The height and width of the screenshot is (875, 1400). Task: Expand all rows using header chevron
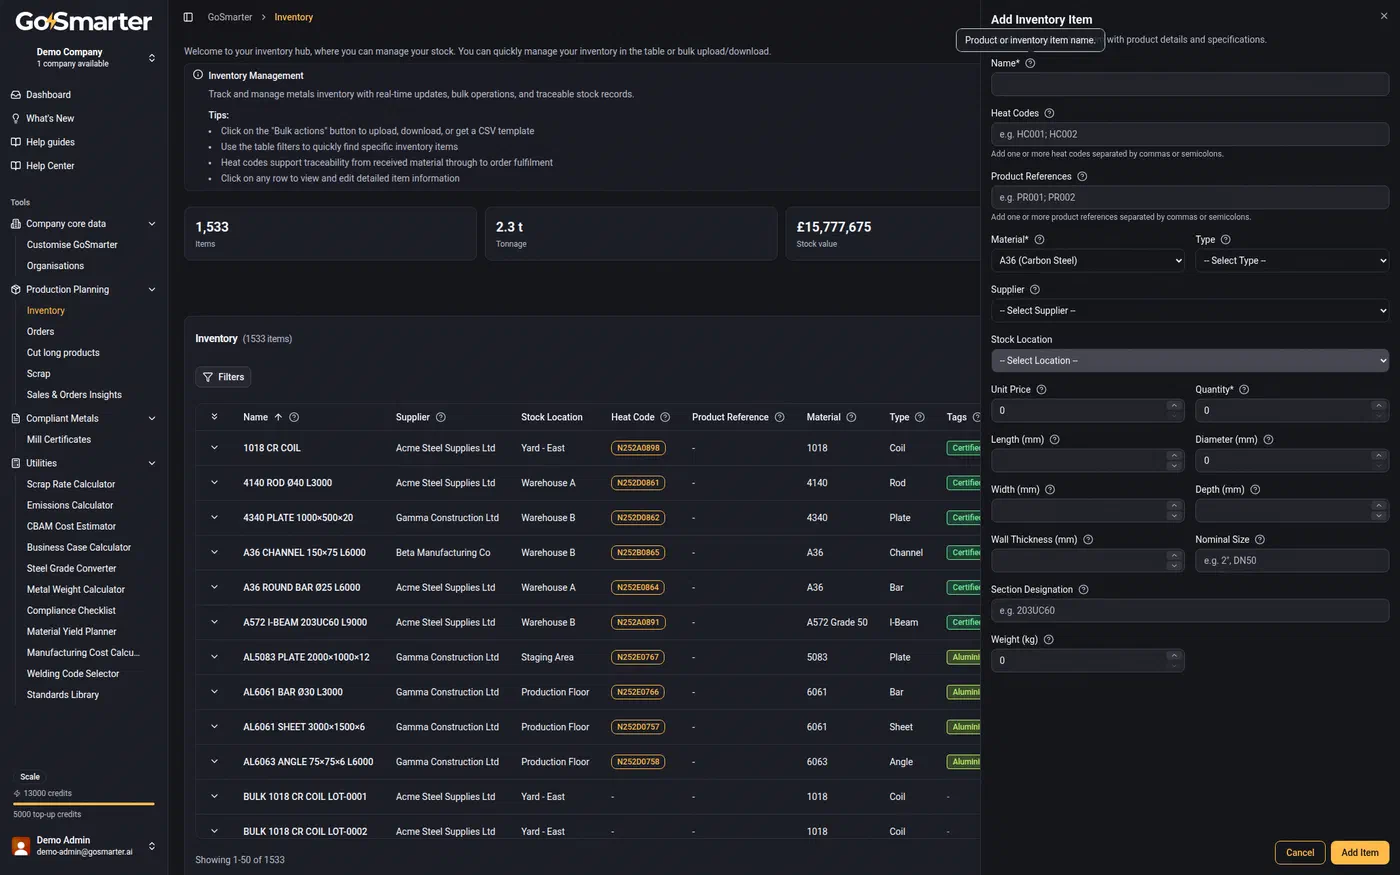[214, 417]
